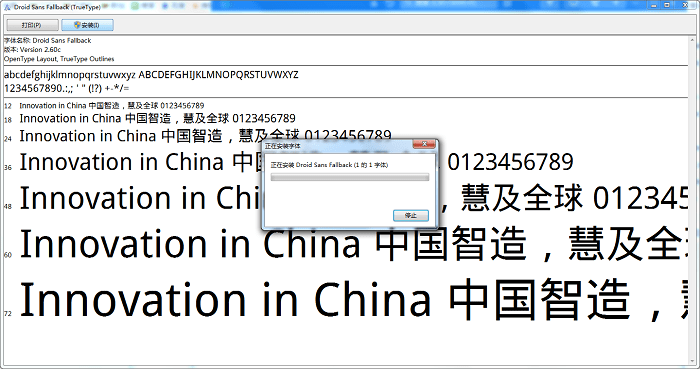Click the 1234567890 punctuation sample line
This screenshot has width=700, height=369.
coord(67,88)
